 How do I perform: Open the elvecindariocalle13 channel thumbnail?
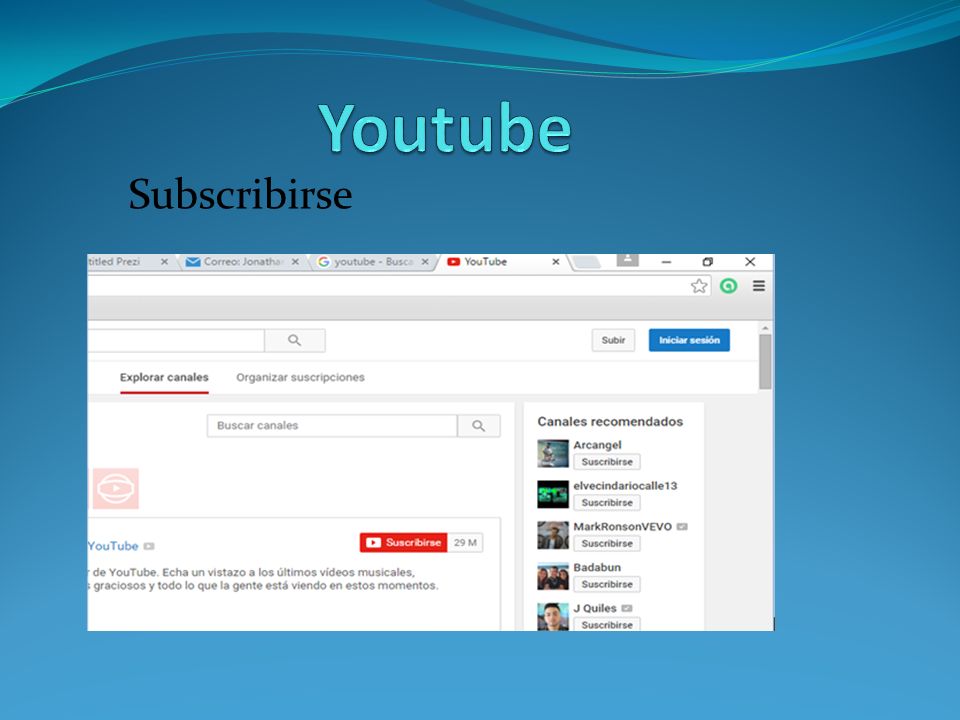(x=553, y=495)
